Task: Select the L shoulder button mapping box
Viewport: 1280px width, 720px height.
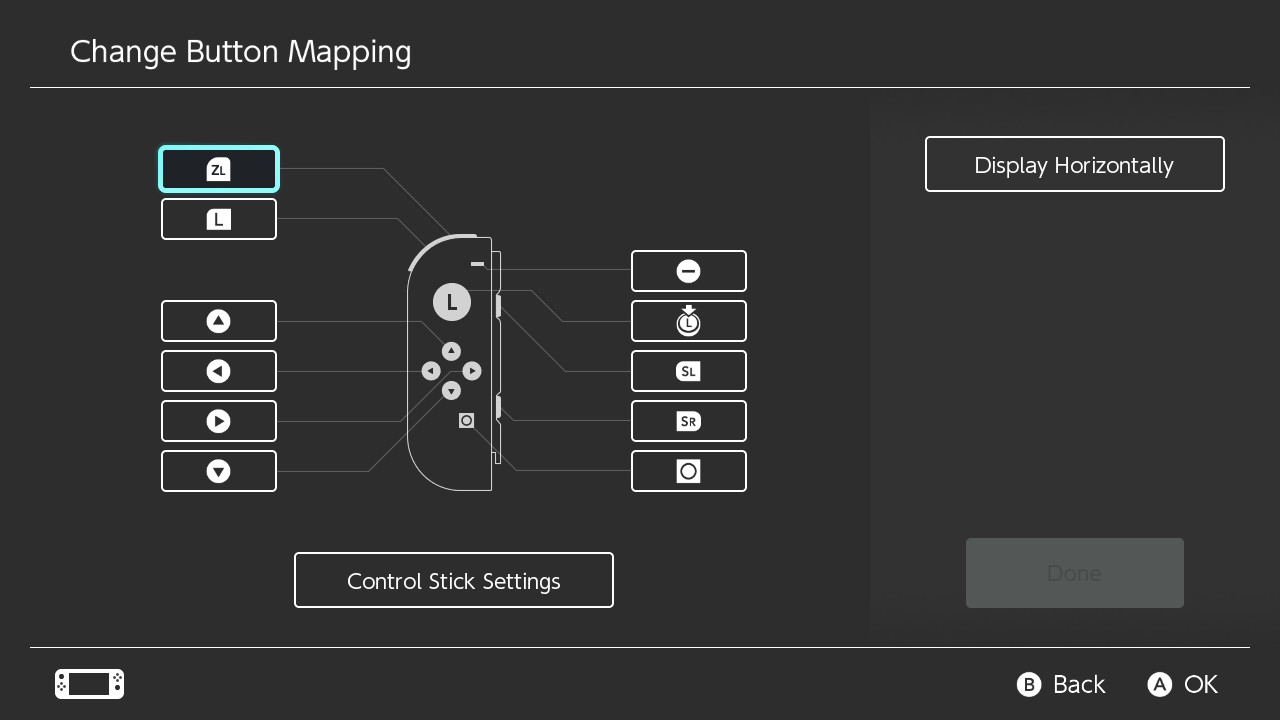Action: [x=218, y=219]
